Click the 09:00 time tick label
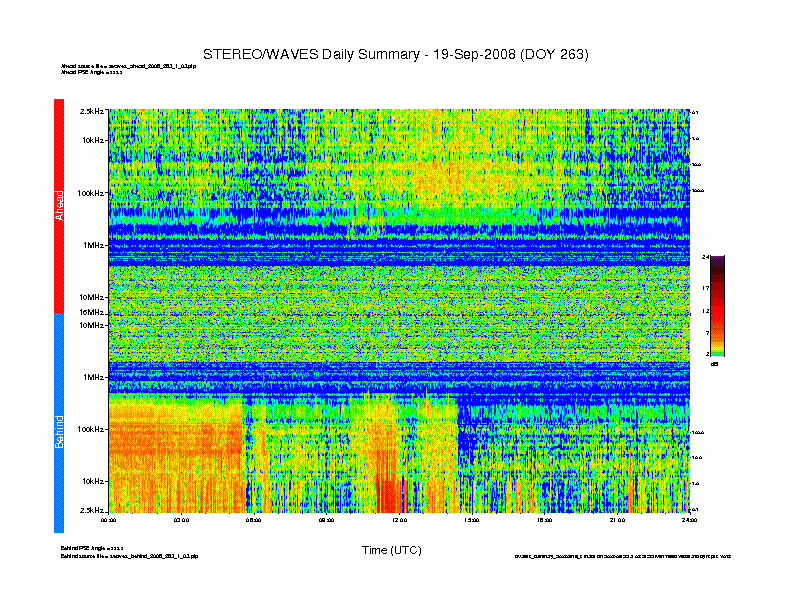Viewport: 792px width, 612px height. (326, 520)
